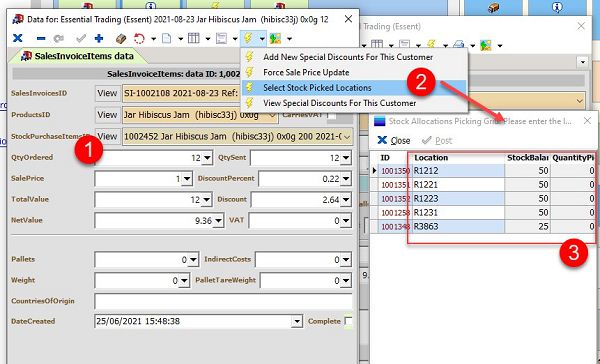Click the info icon on the top-right blue tab
600x364 pixels.
point(558,7)
